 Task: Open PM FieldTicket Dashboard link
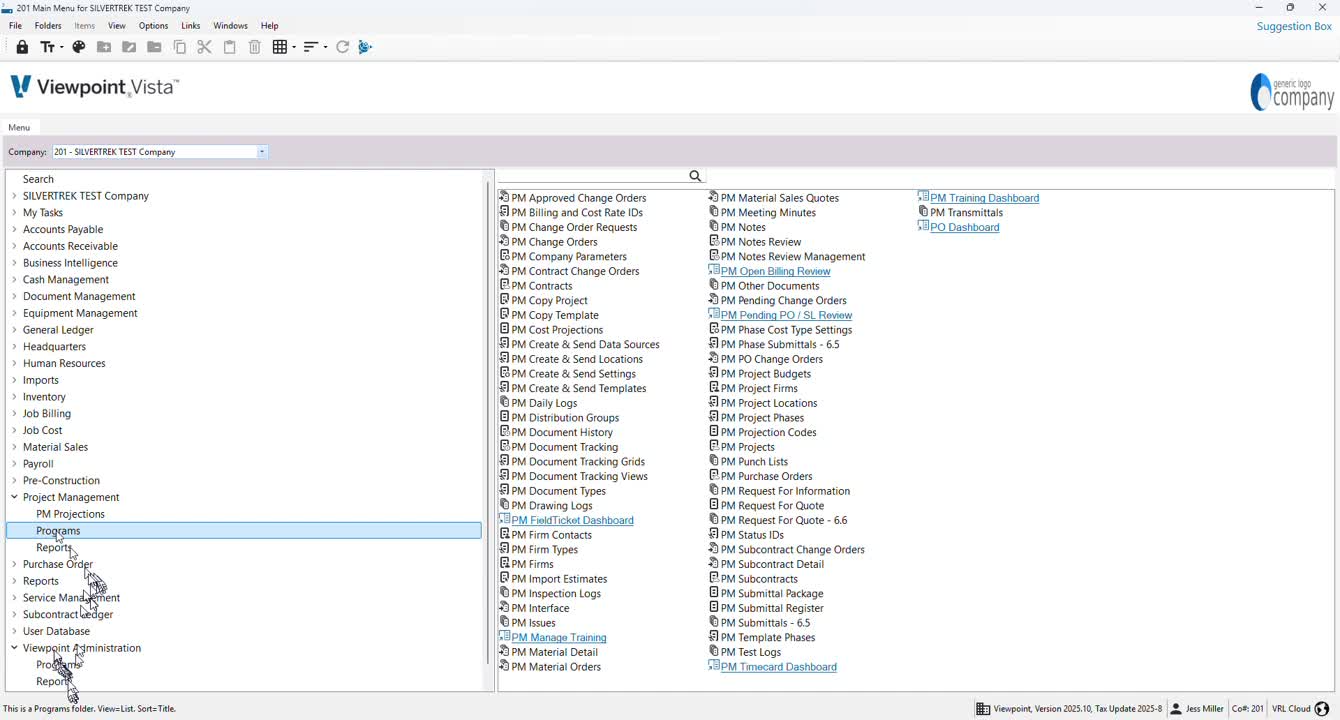pos(572,520)
